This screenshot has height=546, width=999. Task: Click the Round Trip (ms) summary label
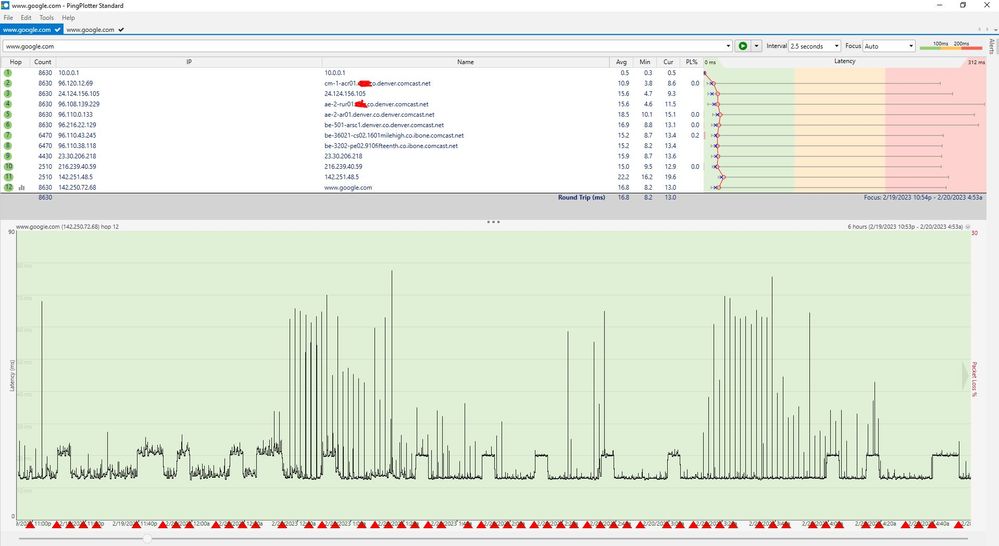coord(581,198)
